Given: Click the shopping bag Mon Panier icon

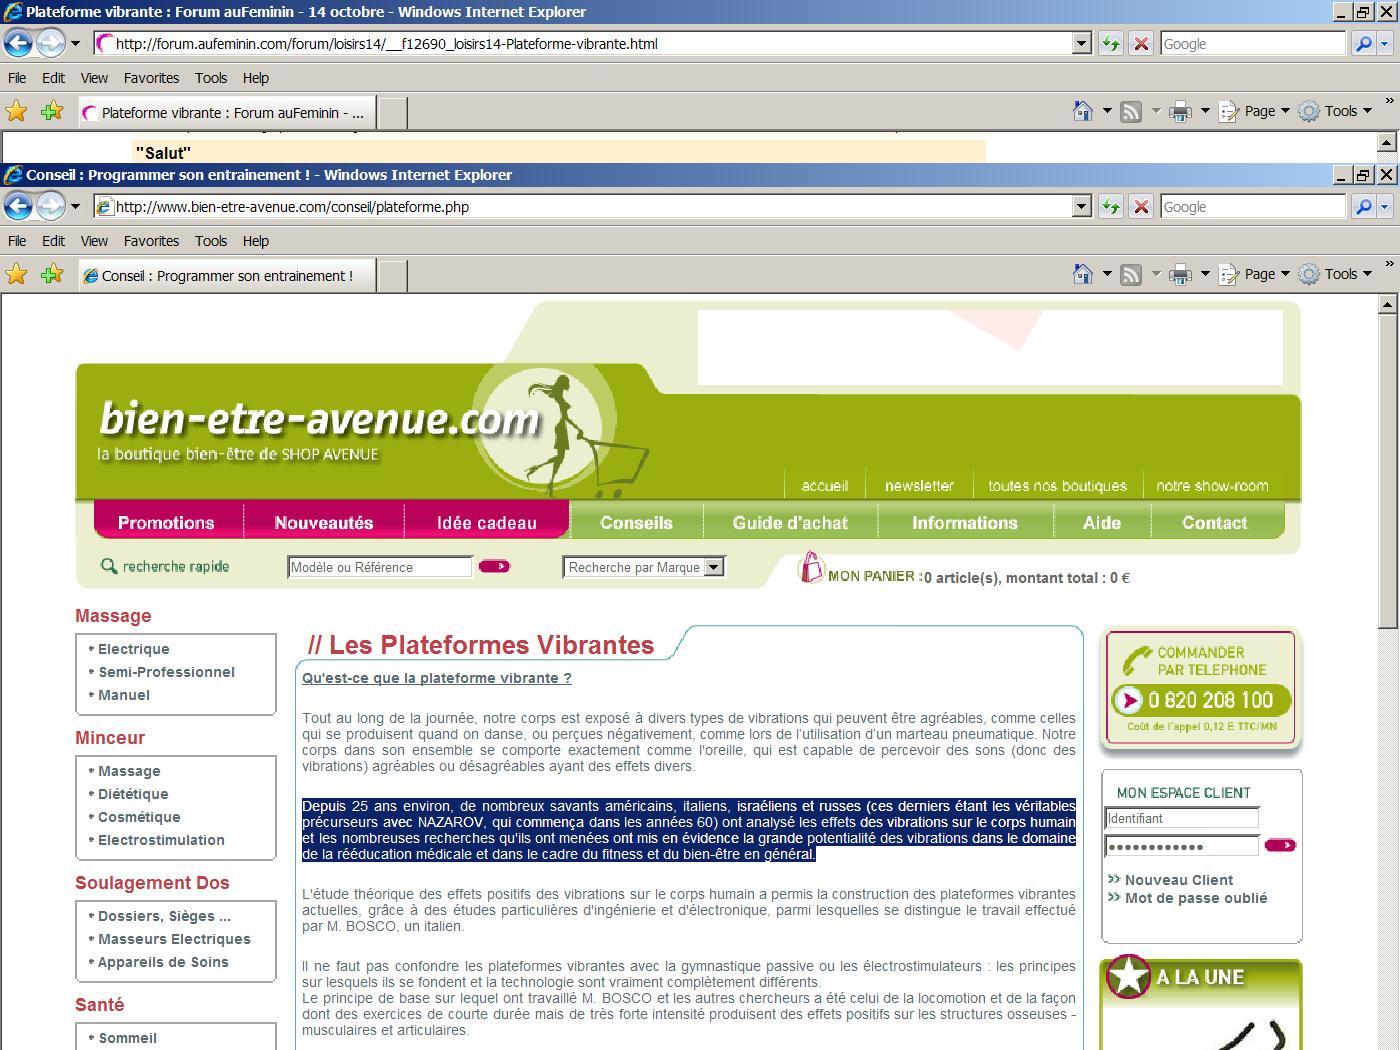Looking at the screenshot, I should [x=810, y=568].
